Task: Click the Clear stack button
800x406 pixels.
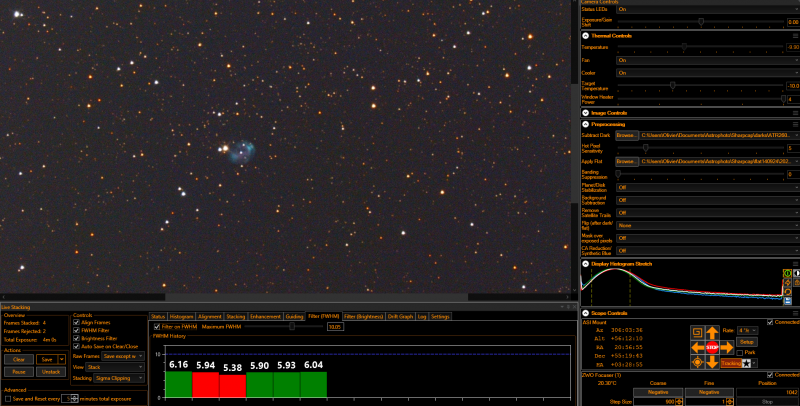Action: click(x=19, y=360)
